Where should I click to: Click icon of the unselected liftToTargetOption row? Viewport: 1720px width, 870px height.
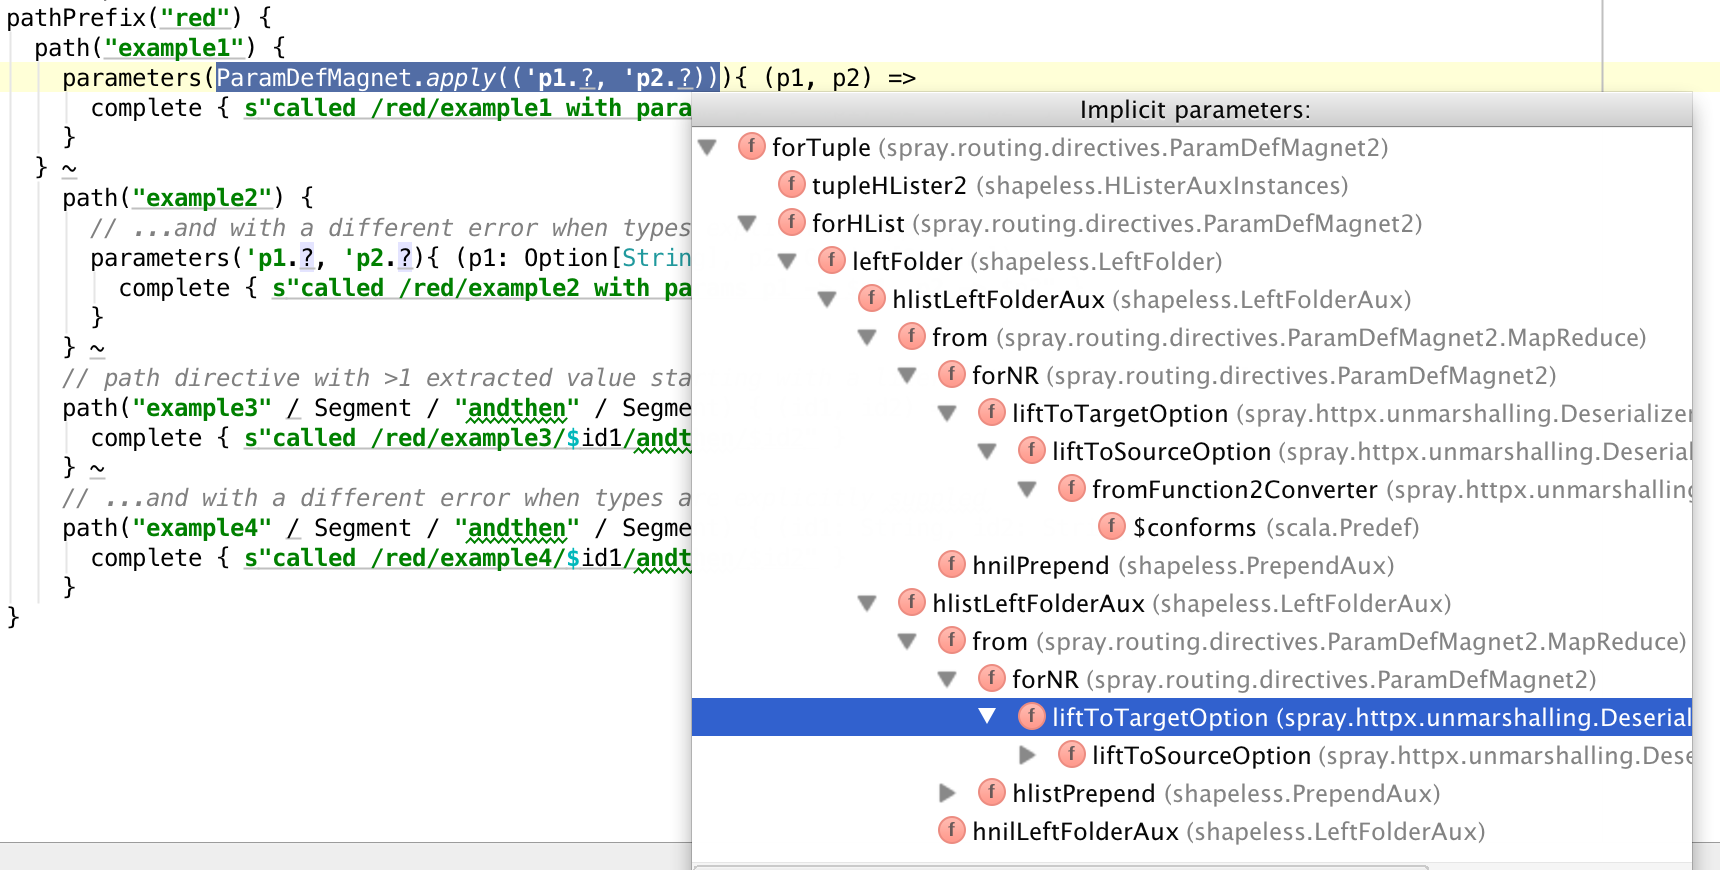coord(992,412)
